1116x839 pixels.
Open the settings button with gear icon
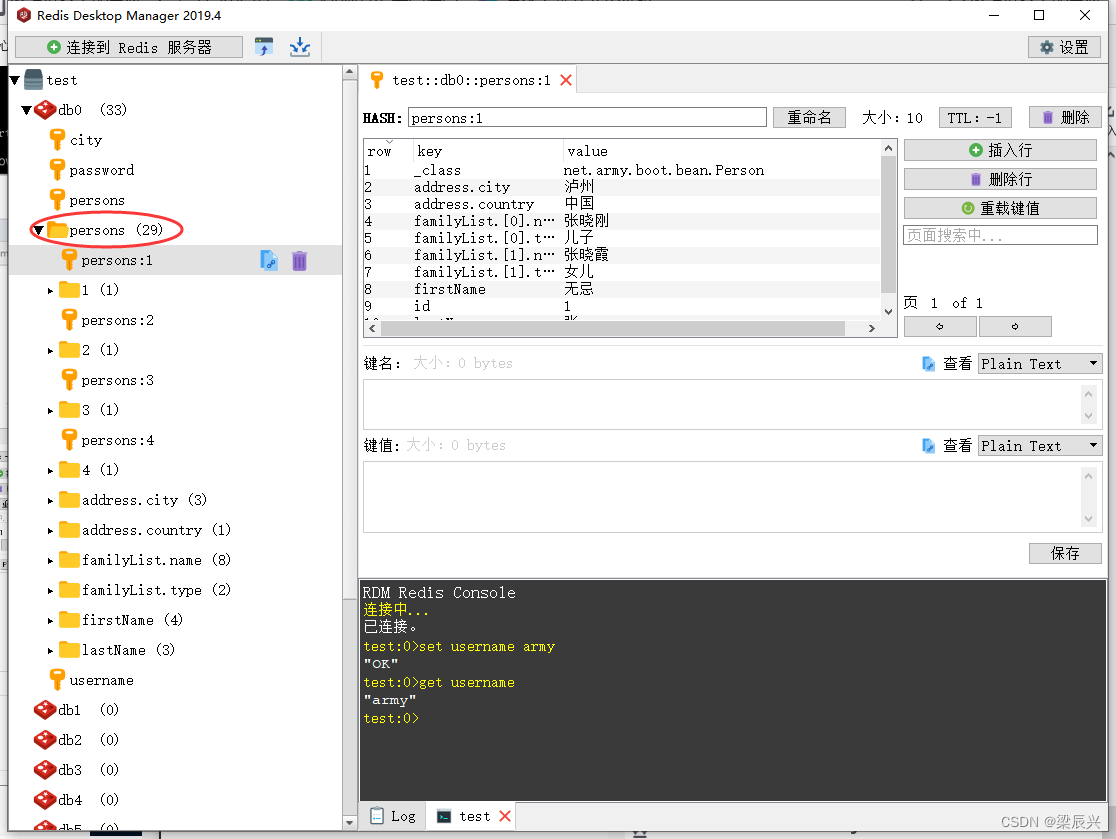point(1064,47)
